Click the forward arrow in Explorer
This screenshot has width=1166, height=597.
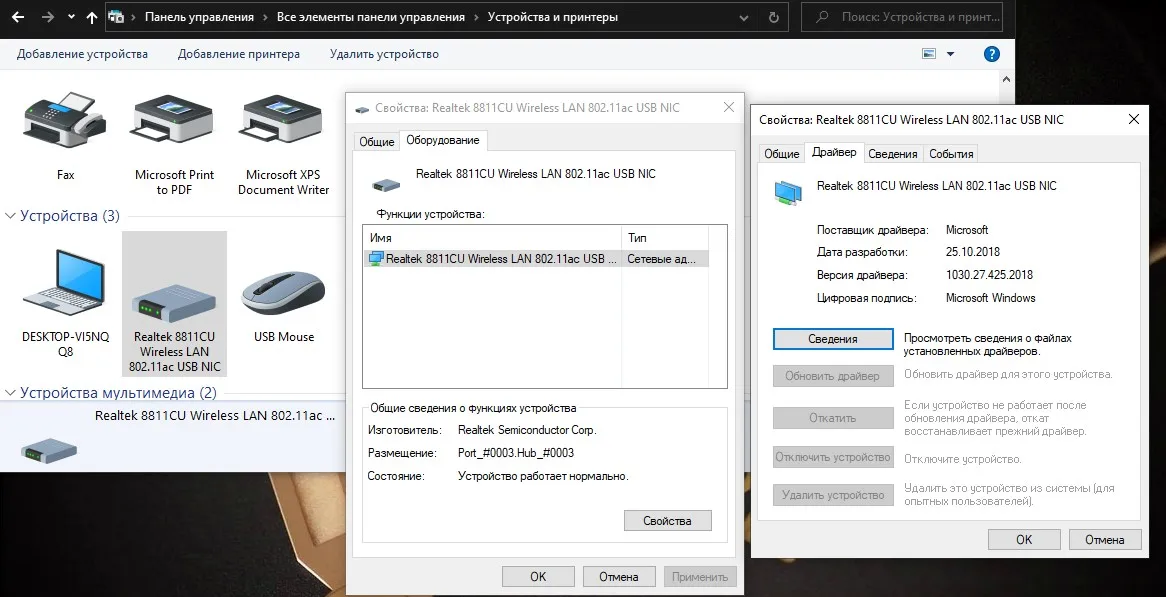click(48, 16)
